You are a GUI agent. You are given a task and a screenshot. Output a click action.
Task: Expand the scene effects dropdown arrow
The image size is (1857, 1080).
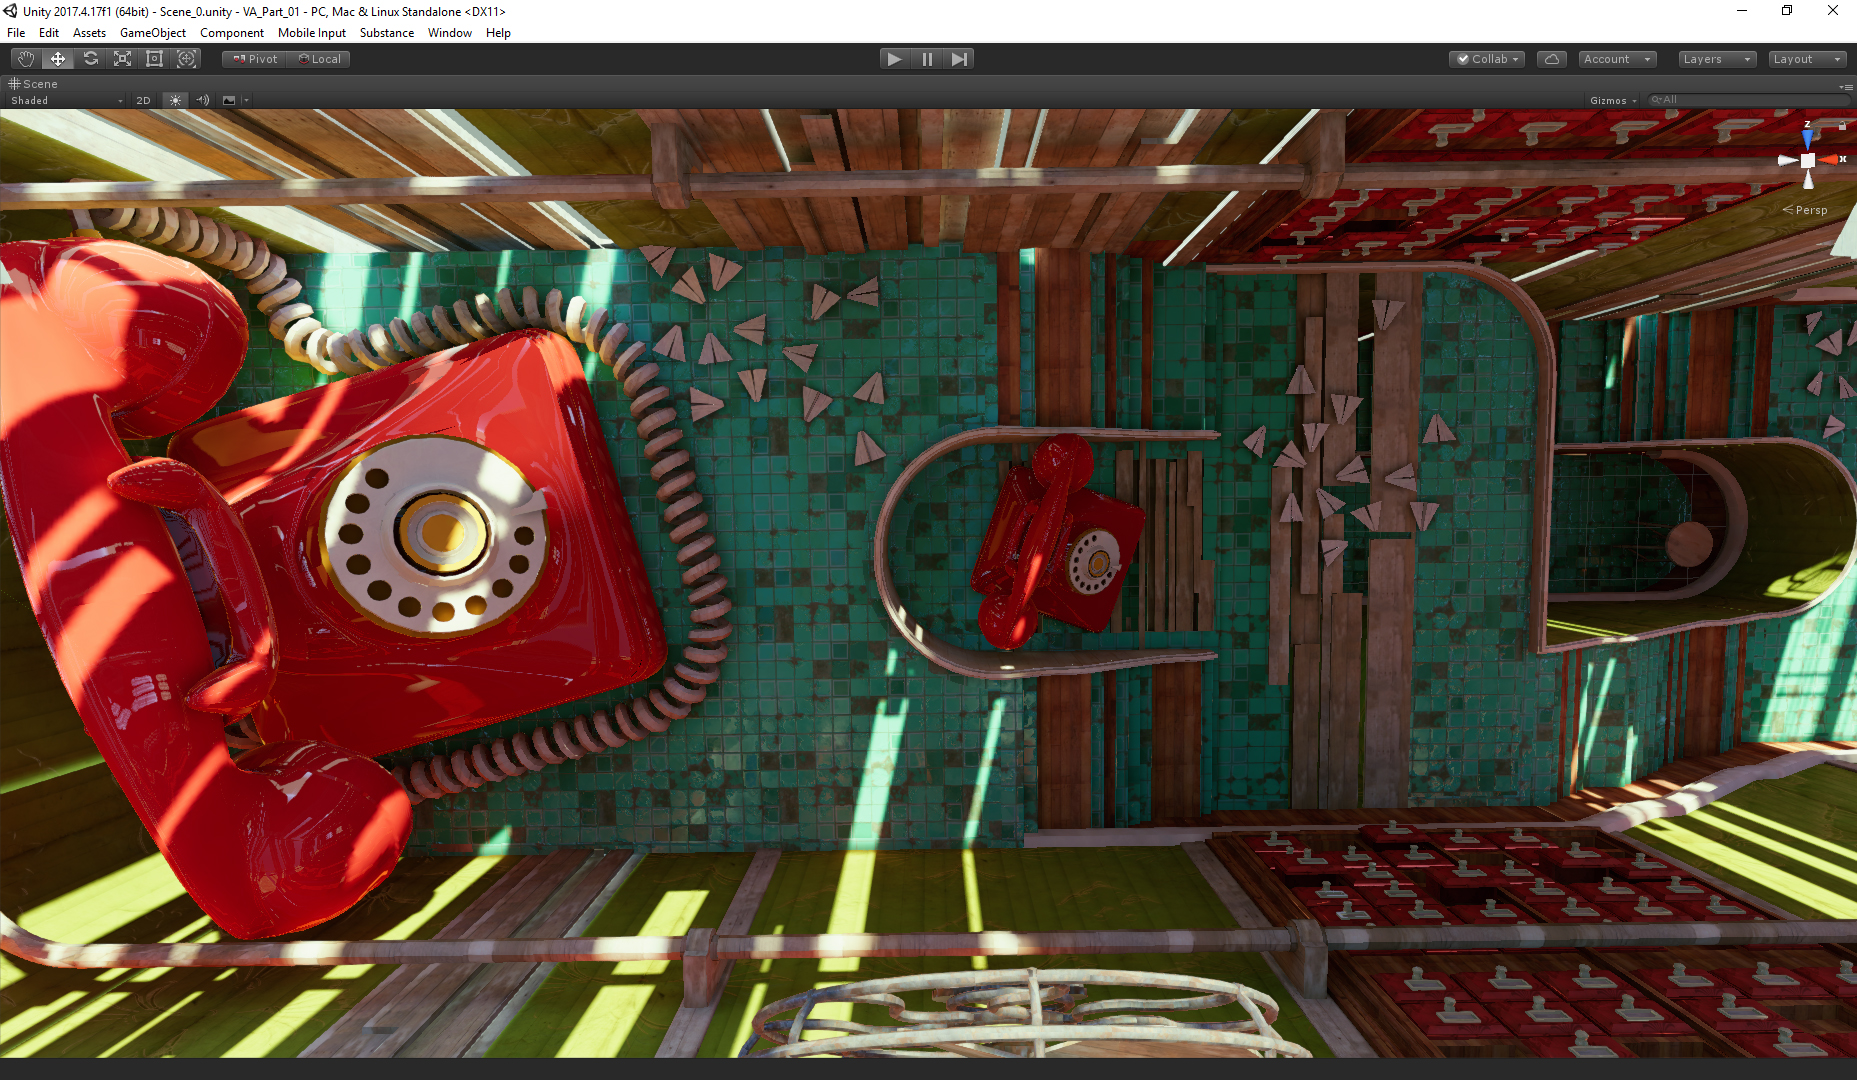point(246,100)
